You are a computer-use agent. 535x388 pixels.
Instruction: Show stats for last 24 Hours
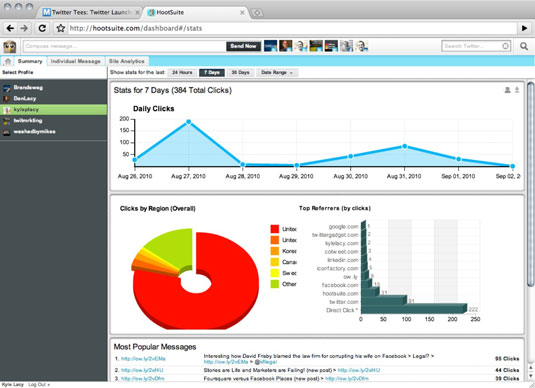point(182,73)
